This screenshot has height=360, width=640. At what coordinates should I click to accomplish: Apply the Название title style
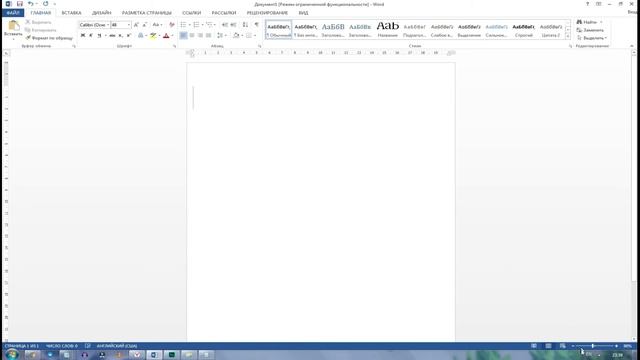(387, 29)
